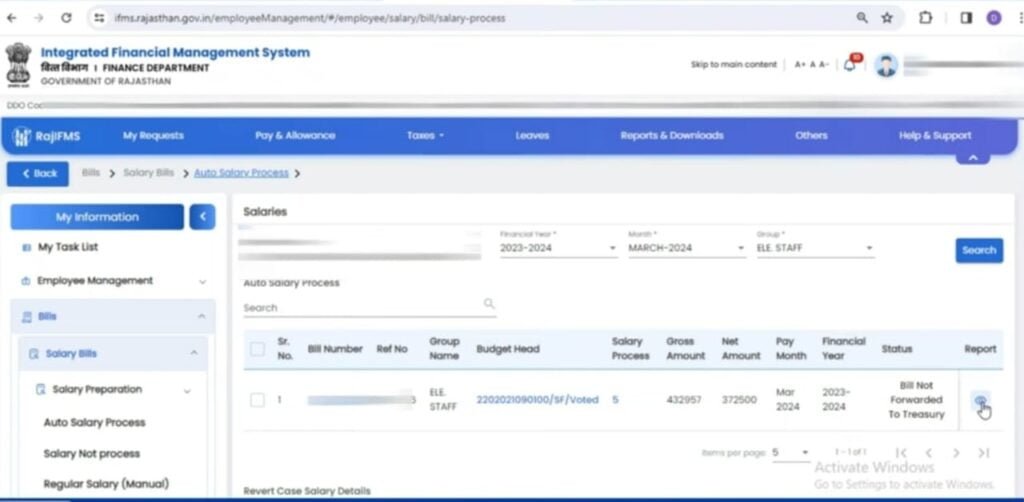This screenshot has width=1024, height=502.
Task: Click search magnifier in Auto Salary Process table
Action: [x=488, y=304]
